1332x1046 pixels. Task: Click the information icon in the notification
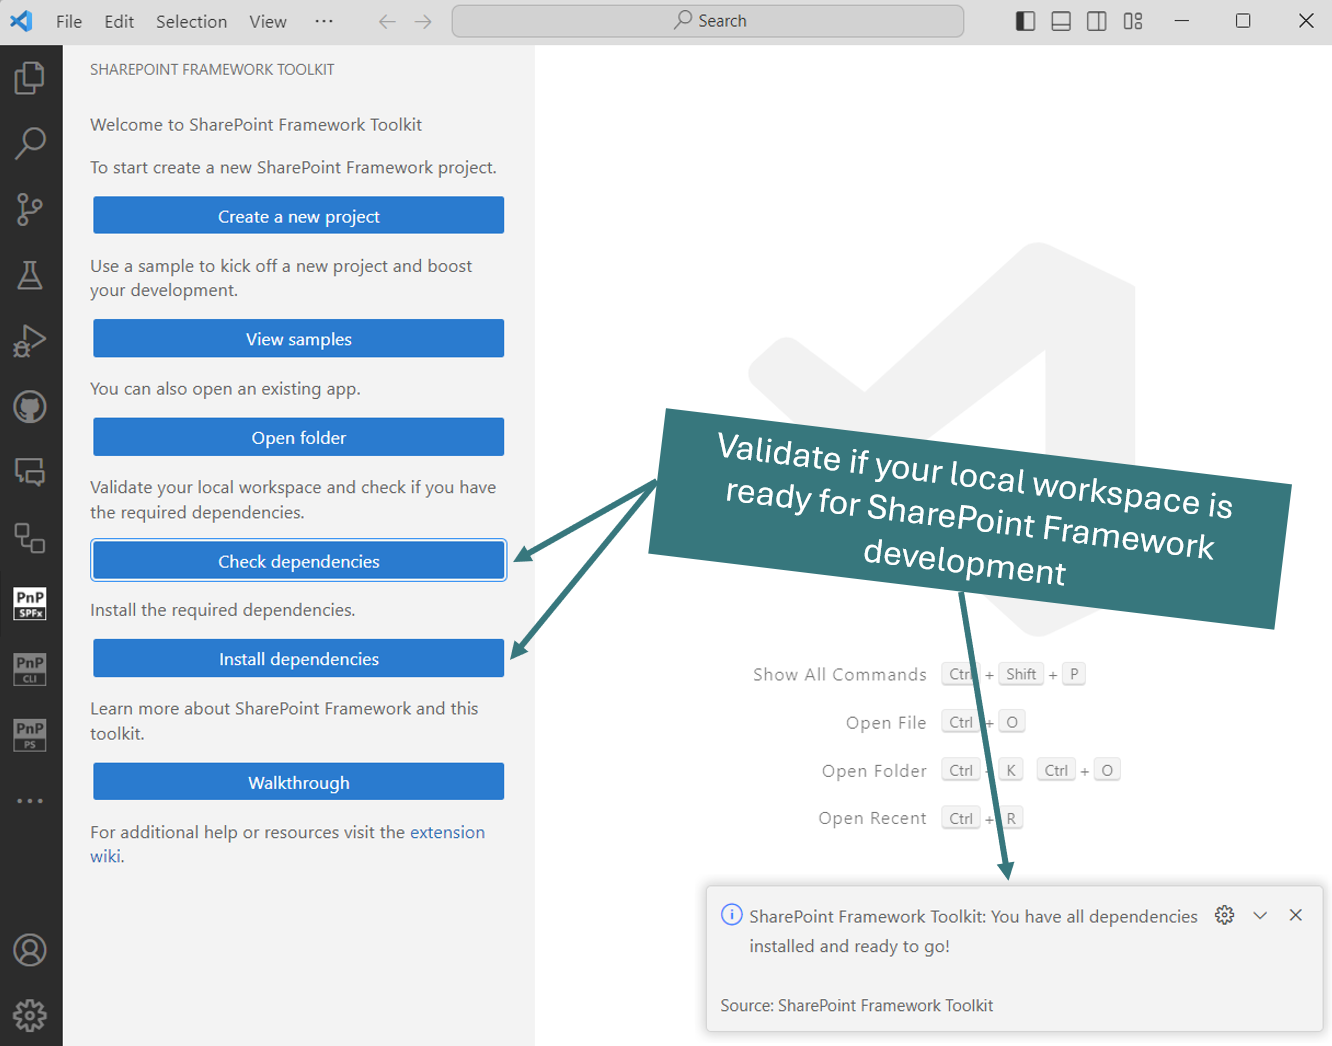tap(732, 915)
